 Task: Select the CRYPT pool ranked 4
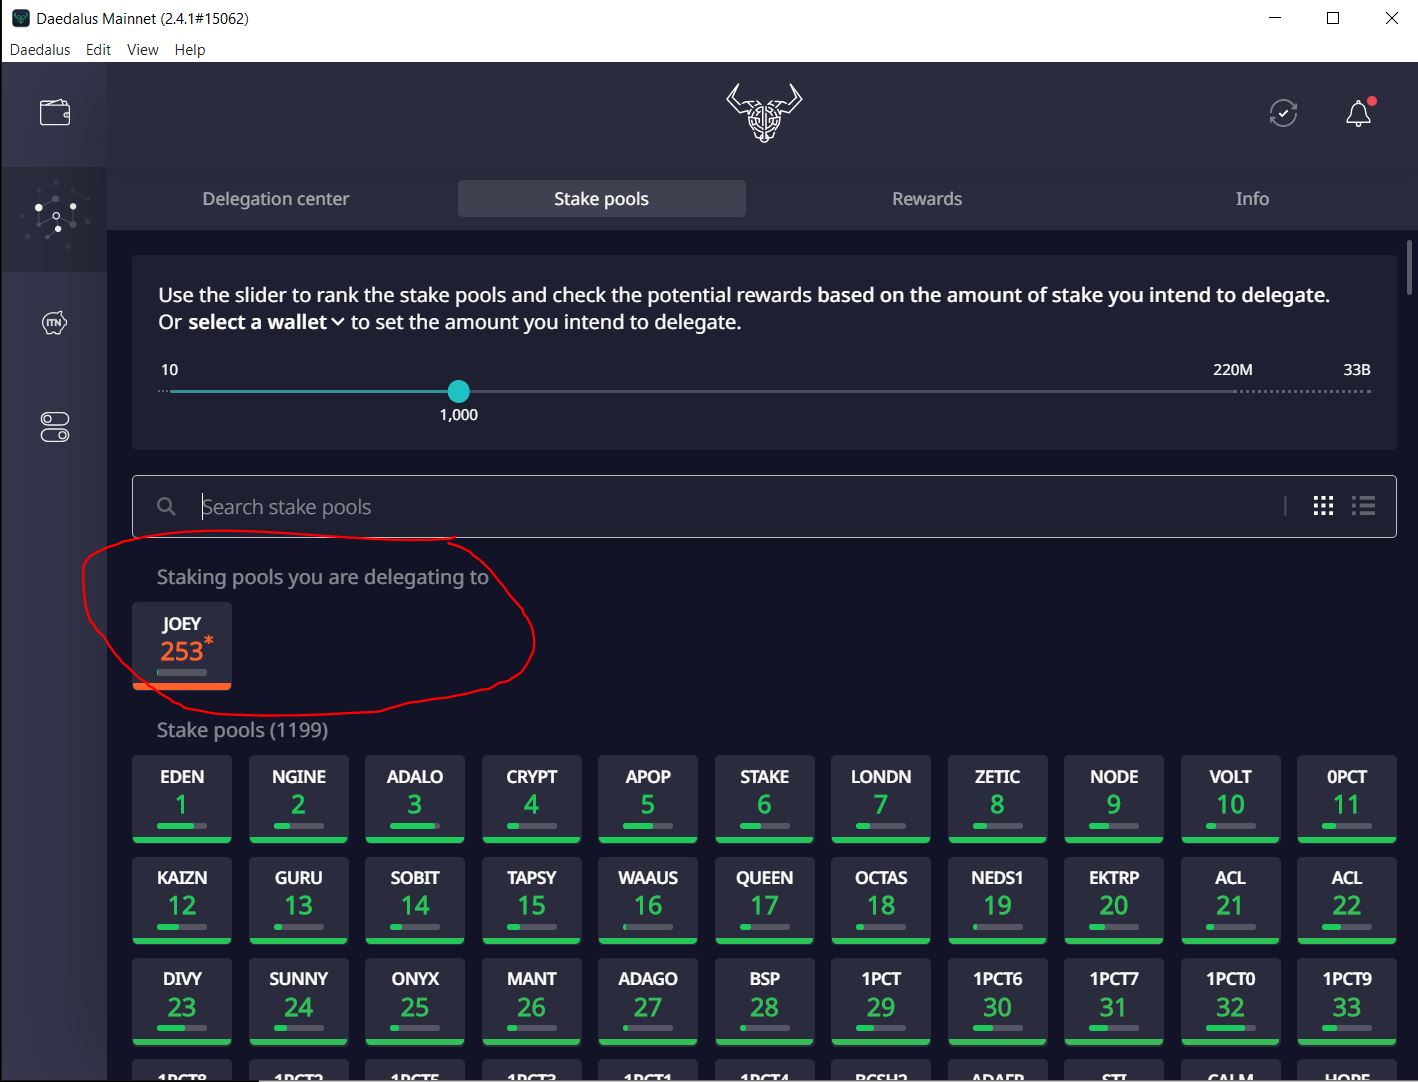tap(531, 799)
